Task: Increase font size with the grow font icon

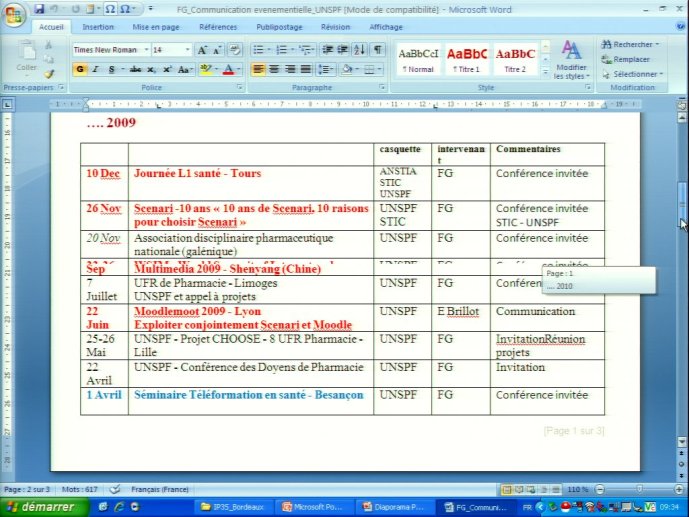Action: (x=202, y=50)
